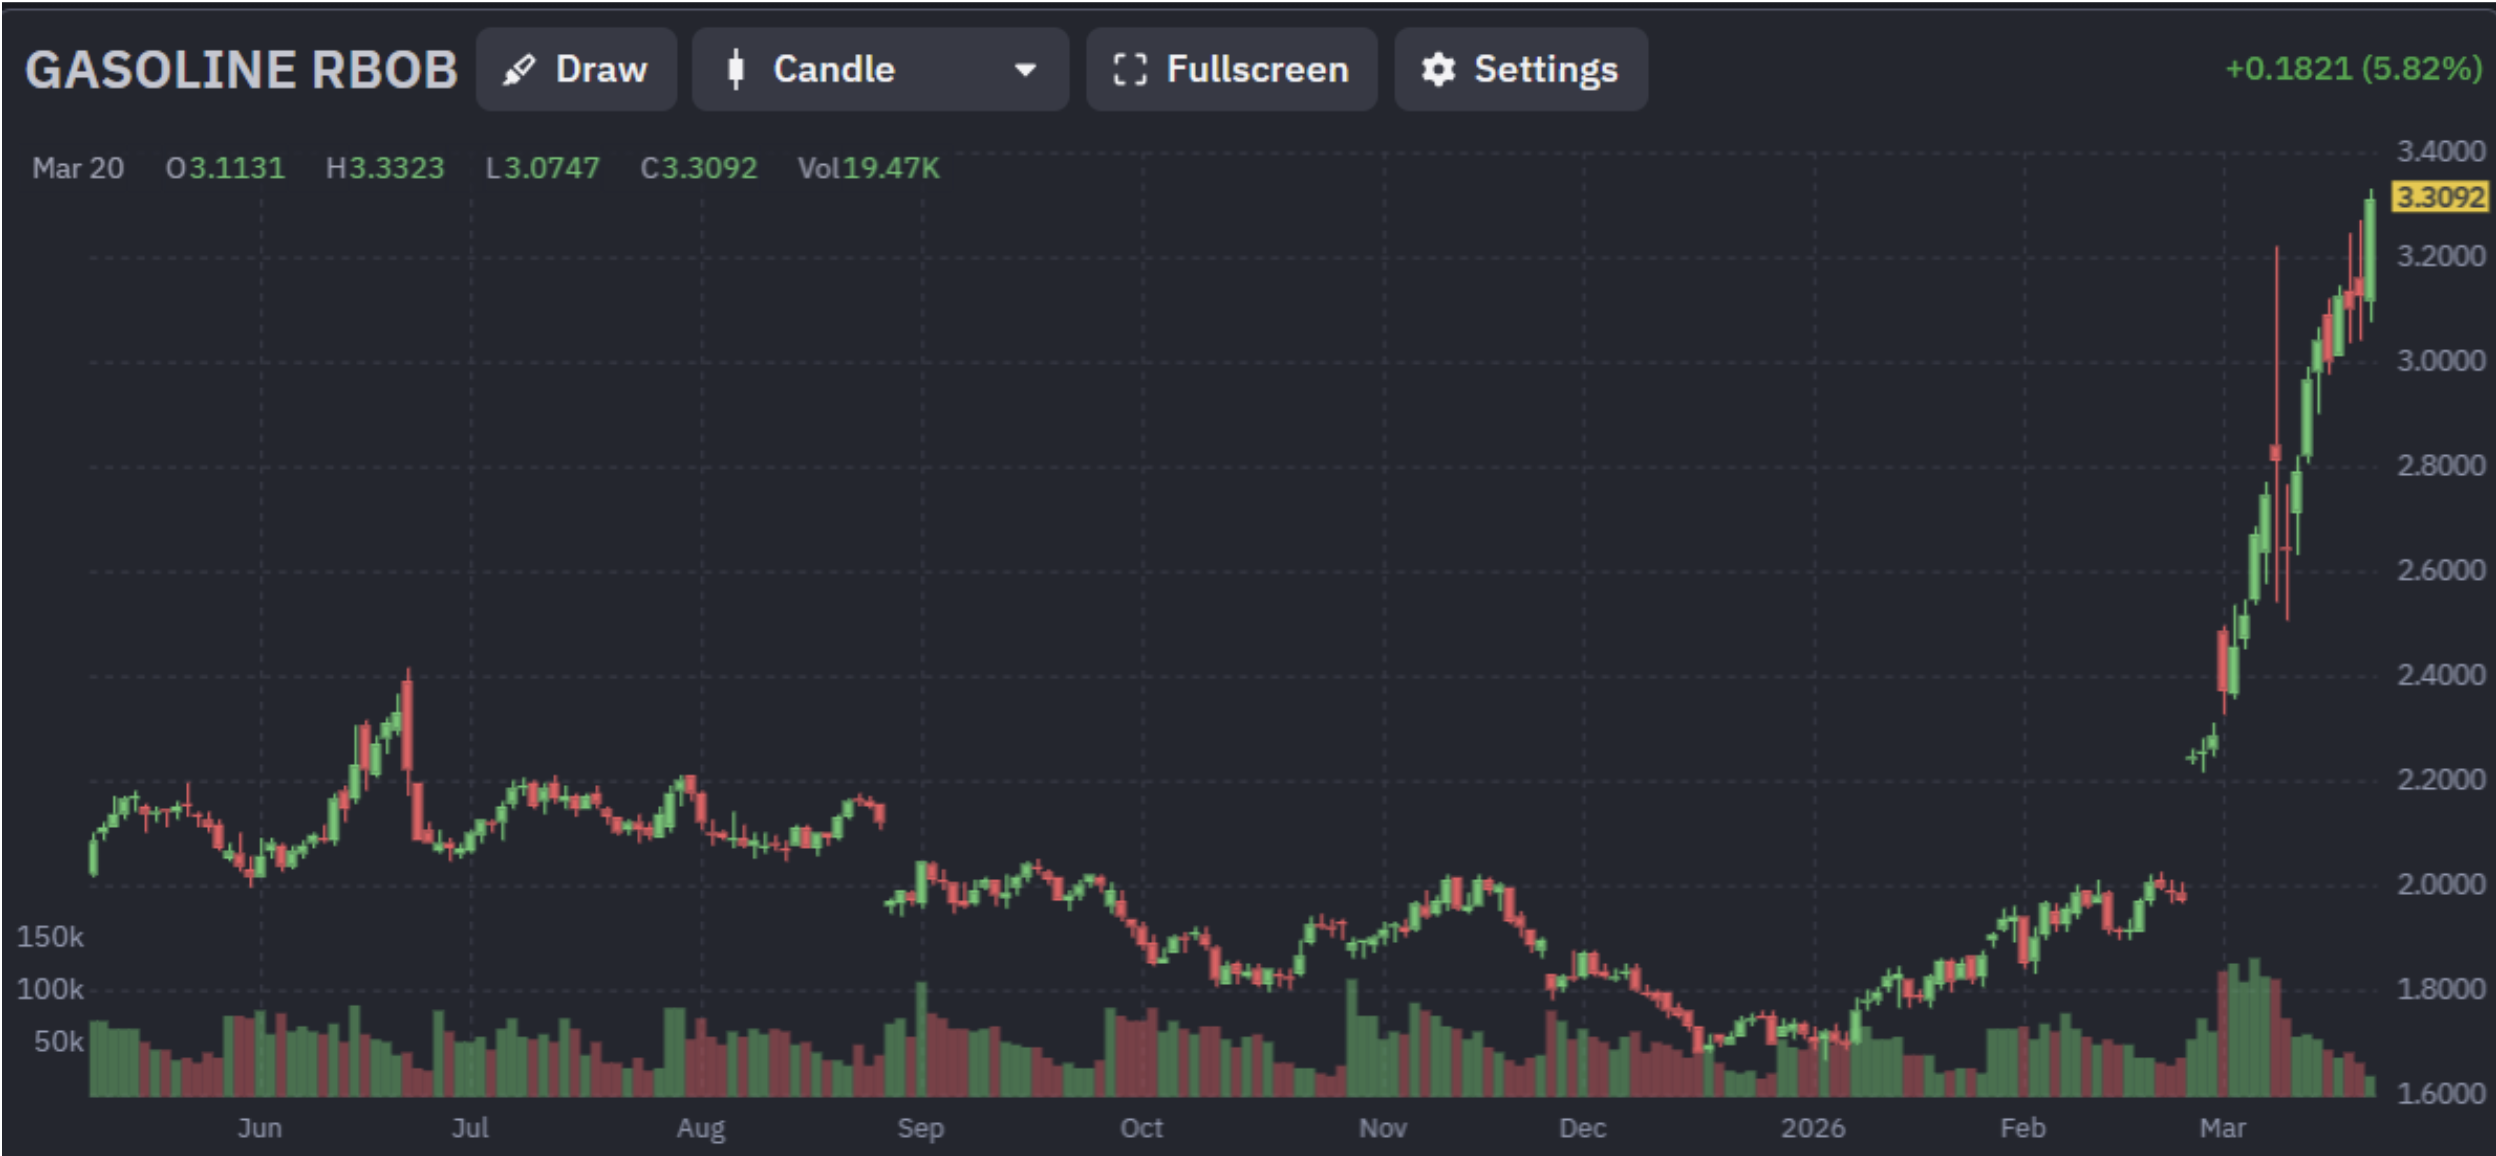Click the candlestick chart type icon
Image resolution: width=2496 pixels, height=1156 pixels.
tap(736, 70)
